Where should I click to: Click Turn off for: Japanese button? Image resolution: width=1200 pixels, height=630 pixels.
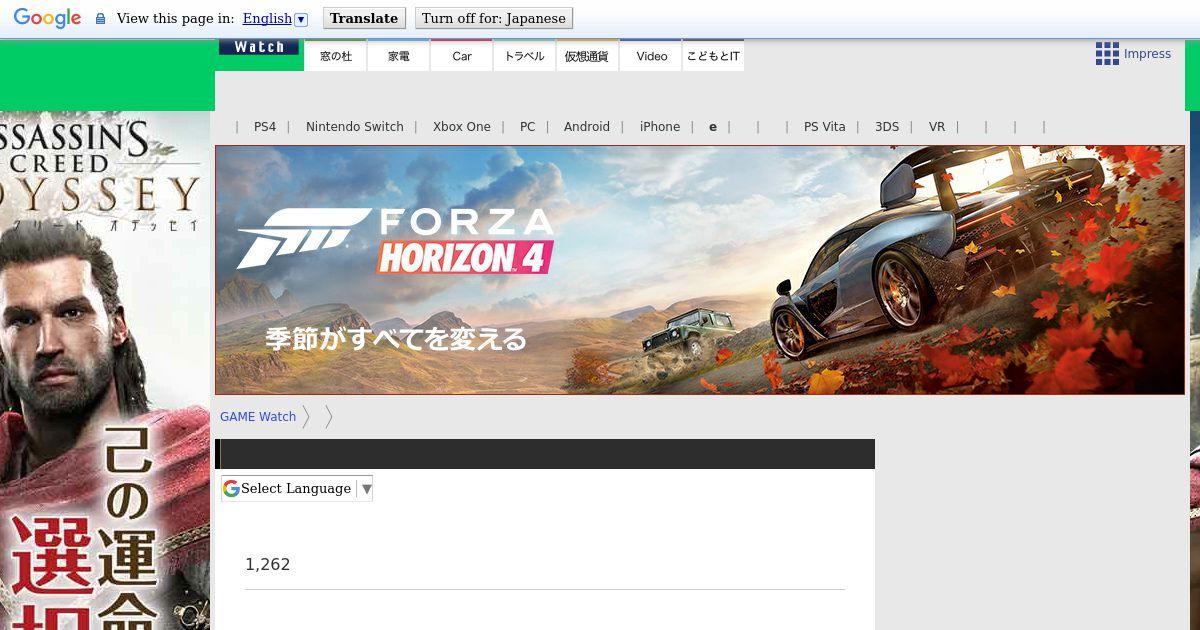494,18
